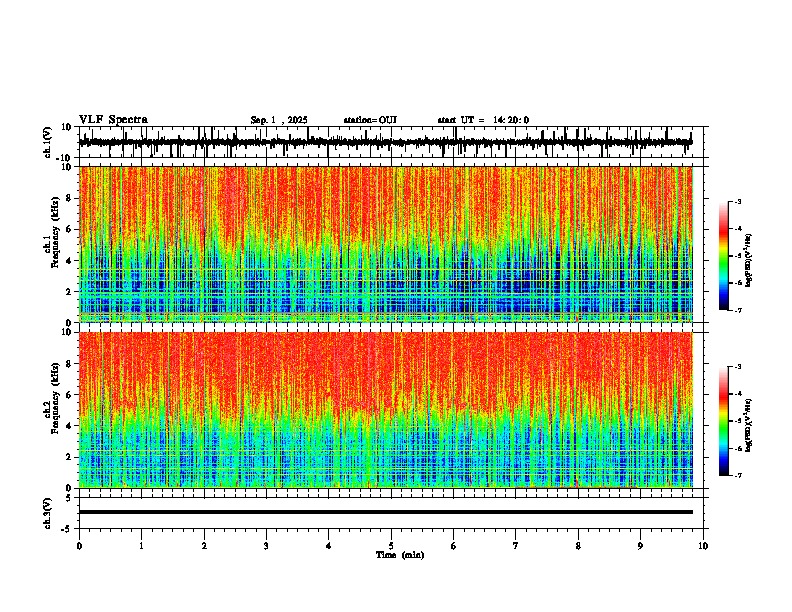The image size is (792, 612).
Task: Click time axis tick label "6"
Action: pyautogui.click(x=454, y=546)
